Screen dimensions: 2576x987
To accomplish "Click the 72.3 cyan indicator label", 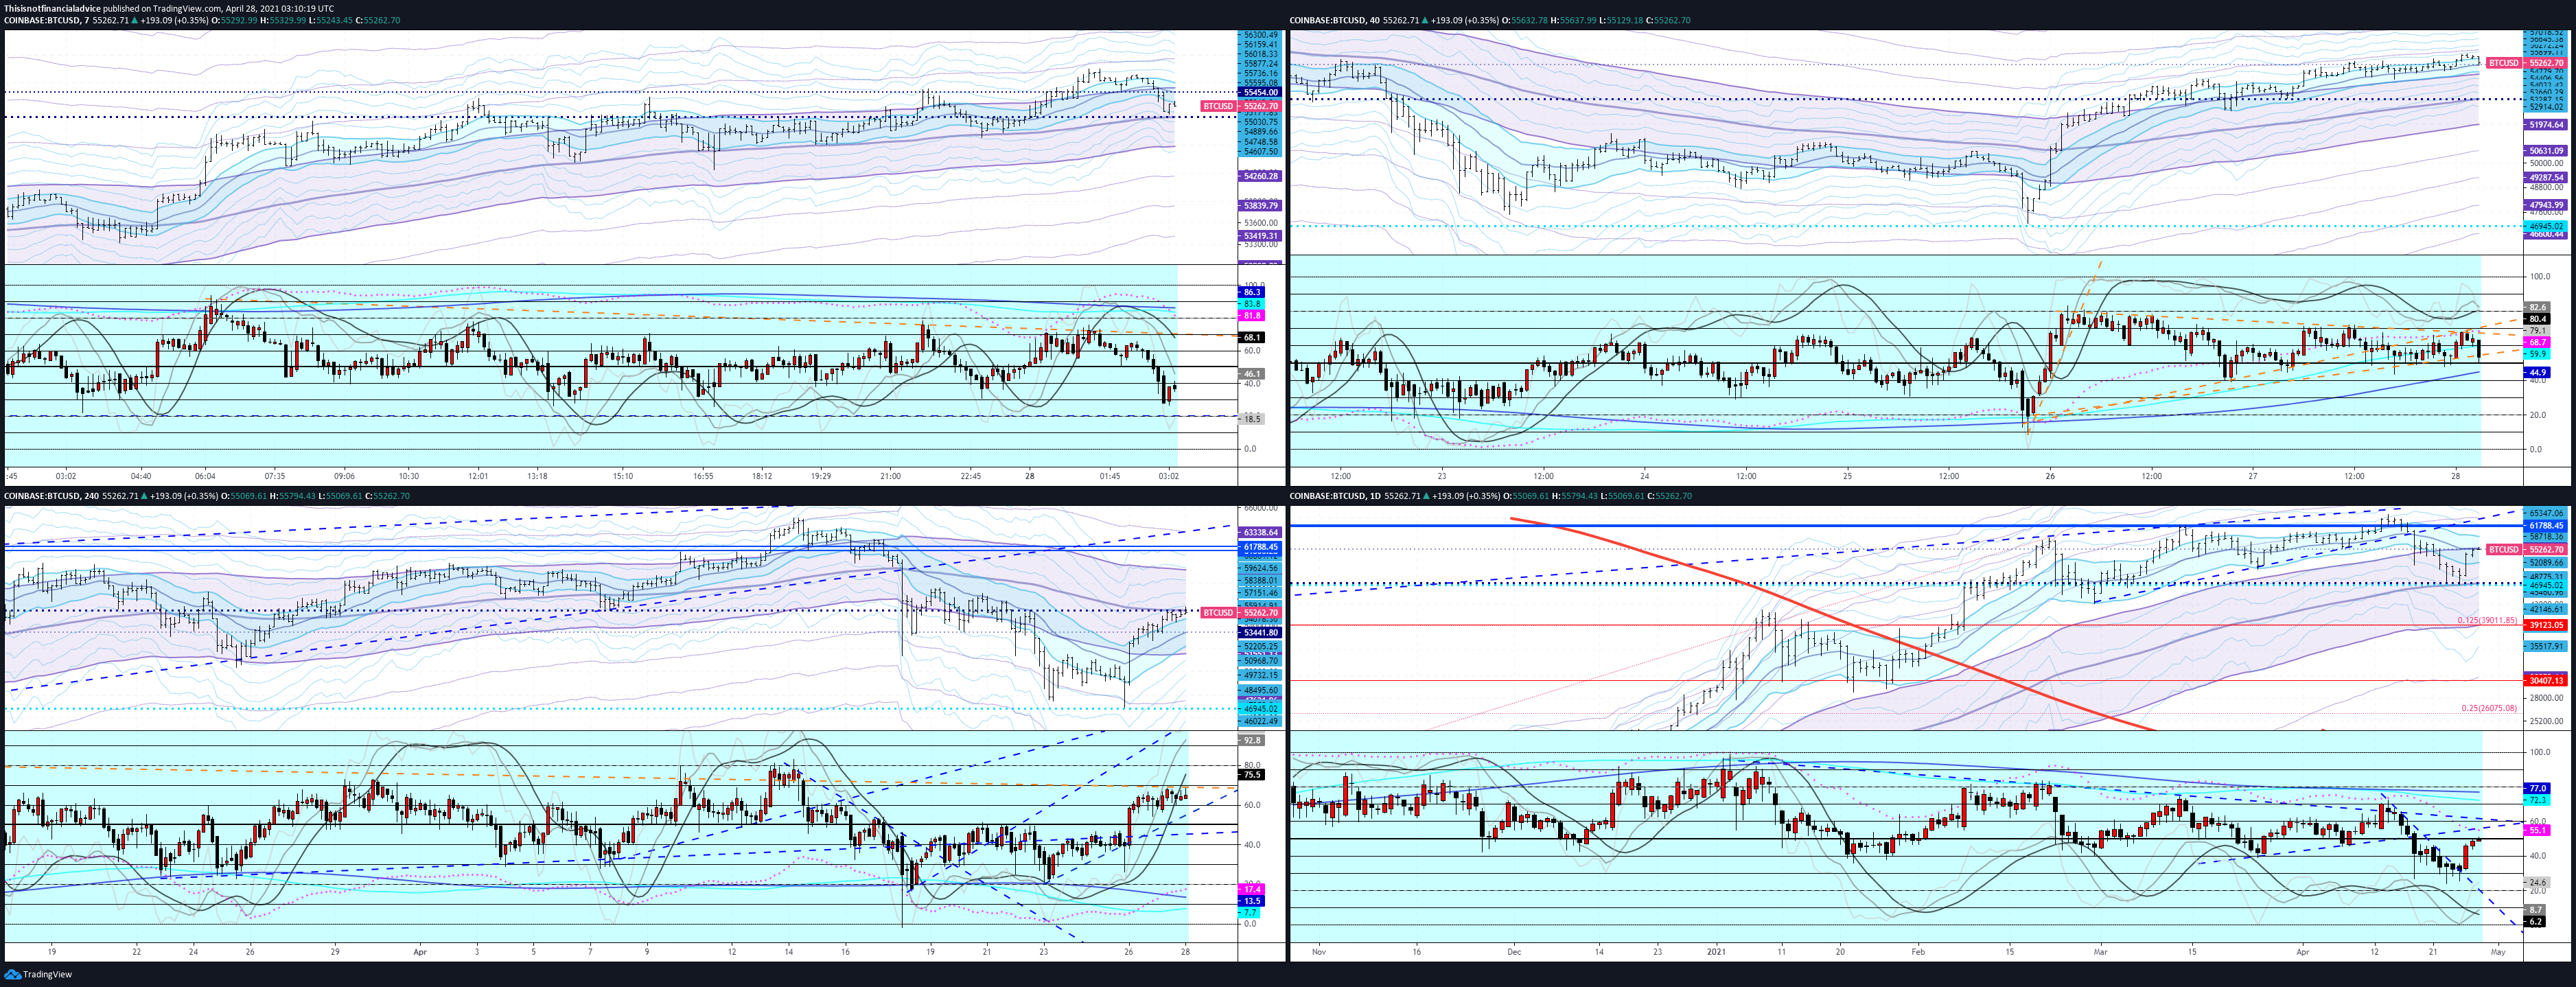I will click(x=2537, y=800).
